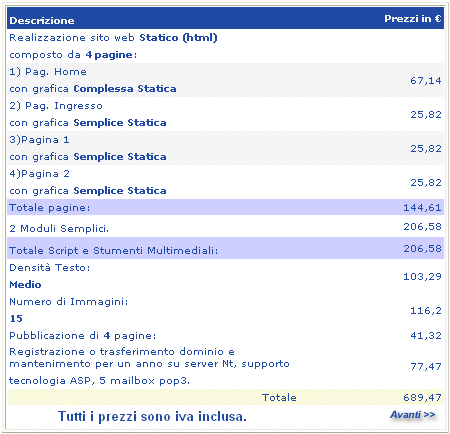450x434 pixels.
Task: Click the 144,61 total pages value
Action: (x=422, y=208)
